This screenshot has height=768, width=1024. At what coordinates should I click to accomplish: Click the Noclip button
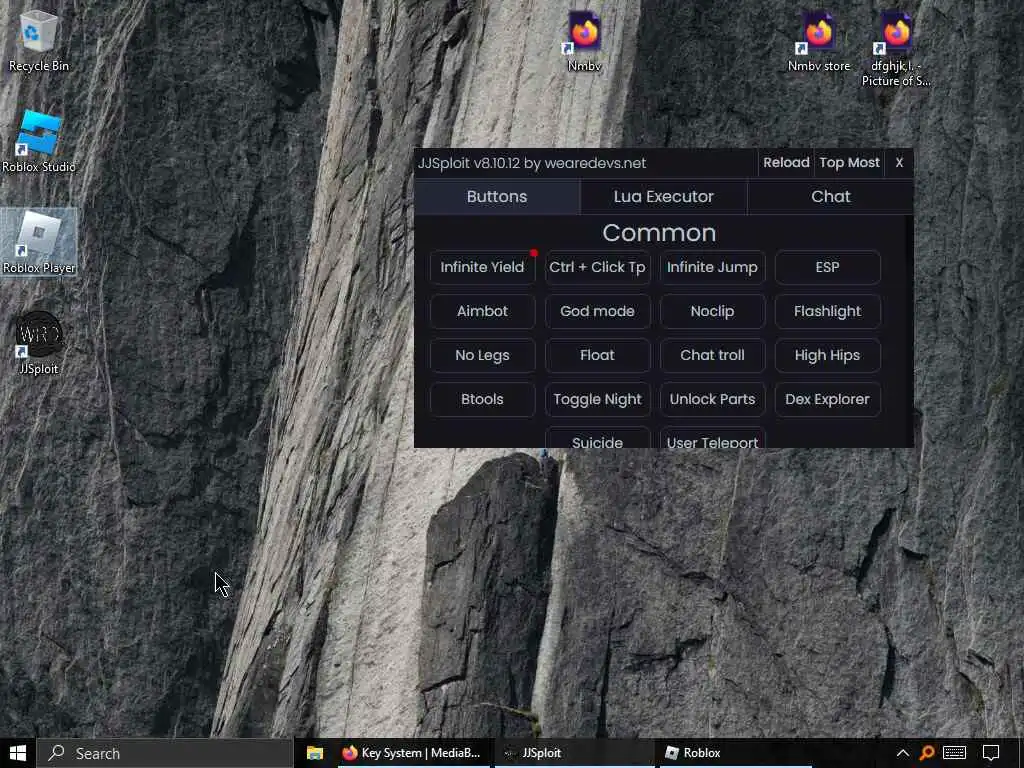point(712,312)
